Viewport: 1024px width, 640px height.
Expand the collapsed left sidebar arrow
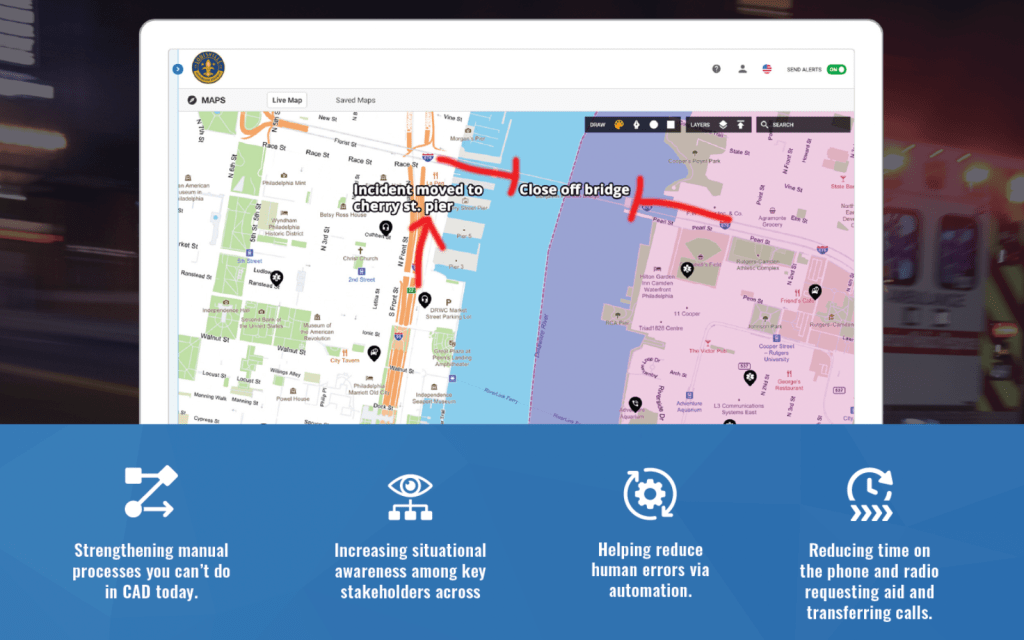(x=177, y=69)
